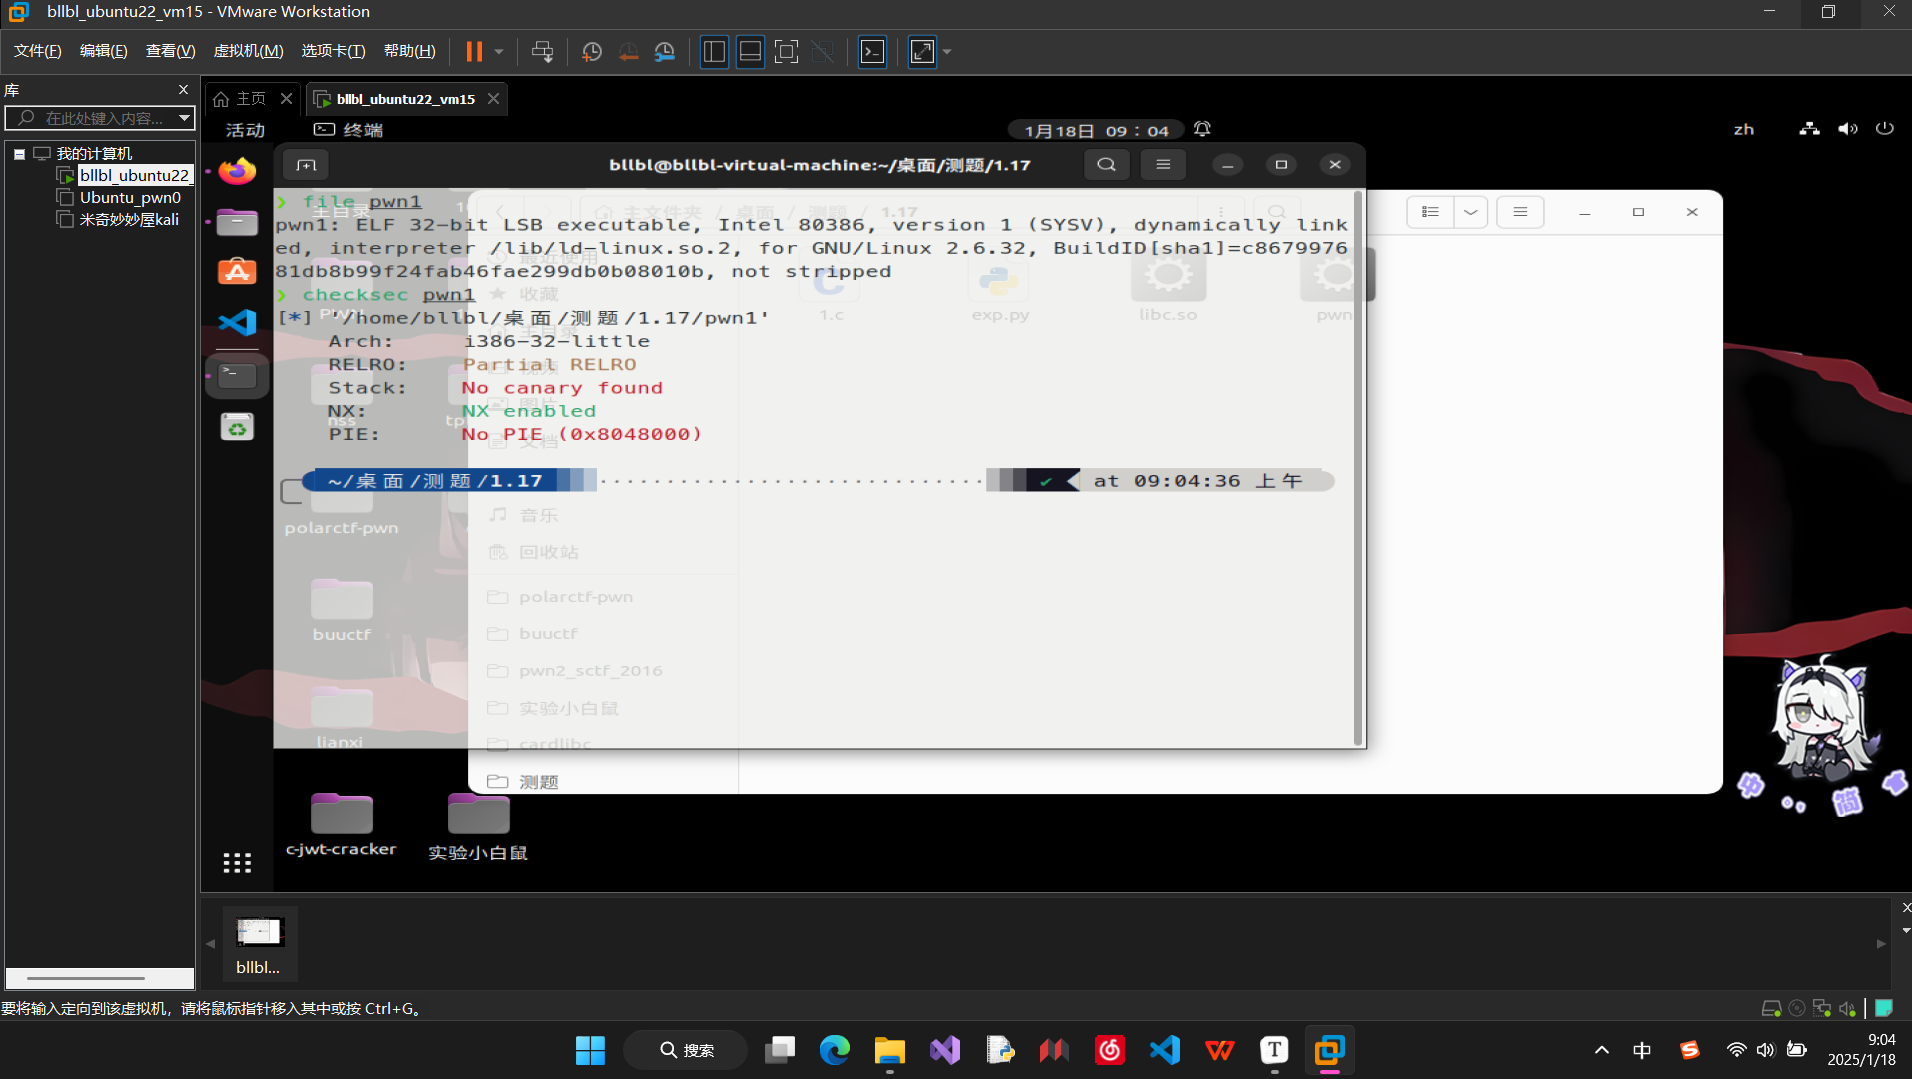The width and height of the screenshot is (1912, 1079).
Task: Pause the virtual machine with orange button
Action: 474,51
